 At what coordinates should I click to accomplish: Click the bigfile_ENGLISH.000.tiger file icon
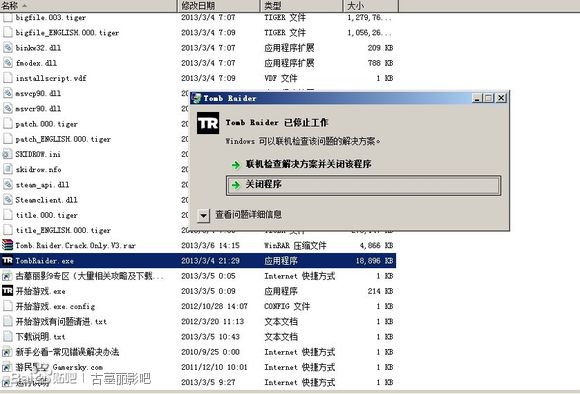pos(7,33)
